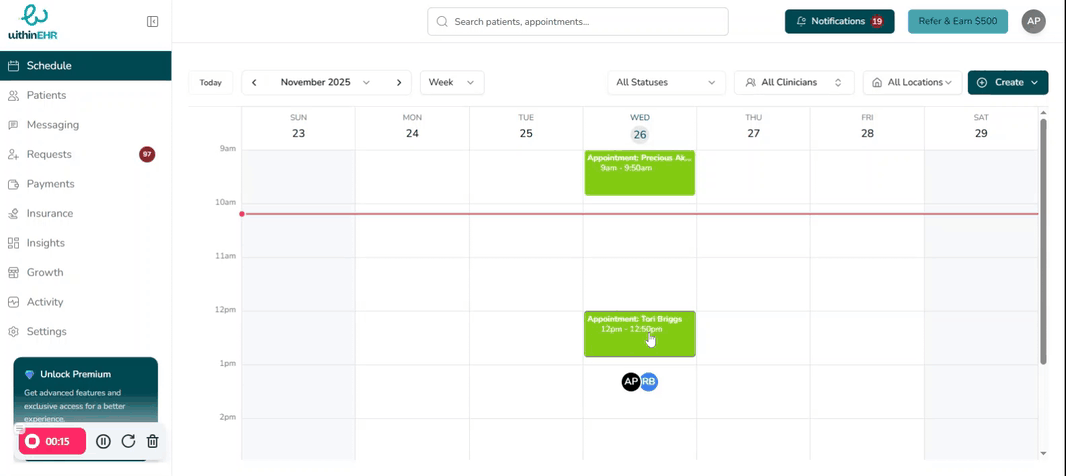Open the November 2025 month picker
The width and height of the screenshot is (1066, 476).
coord(325,83)
